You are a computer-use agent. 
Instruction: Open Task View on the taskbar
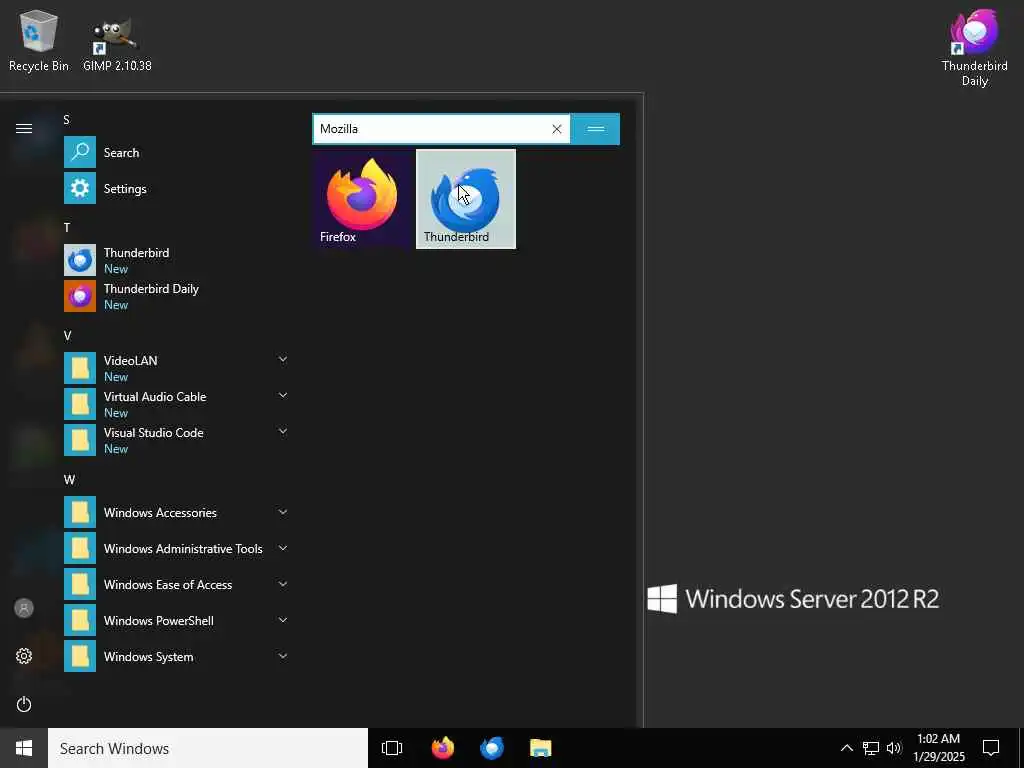tap(392, 748)
